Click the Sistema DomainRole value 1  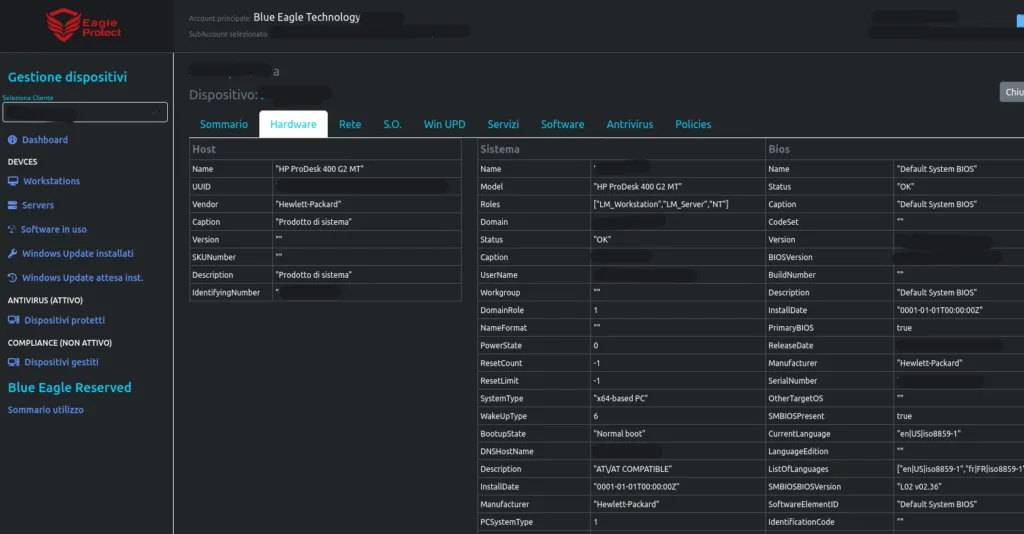(x=596, y=309)
